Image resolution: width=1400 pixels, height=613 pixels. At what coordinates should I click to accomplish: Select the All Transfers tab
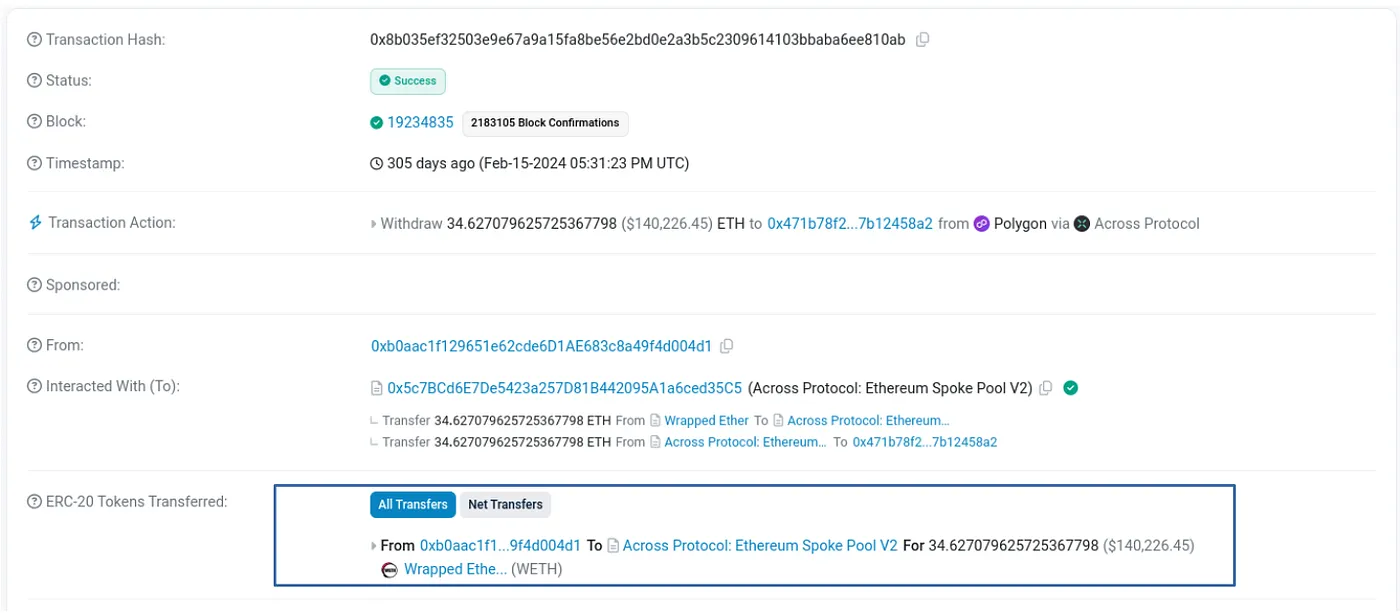pos(413,505)
